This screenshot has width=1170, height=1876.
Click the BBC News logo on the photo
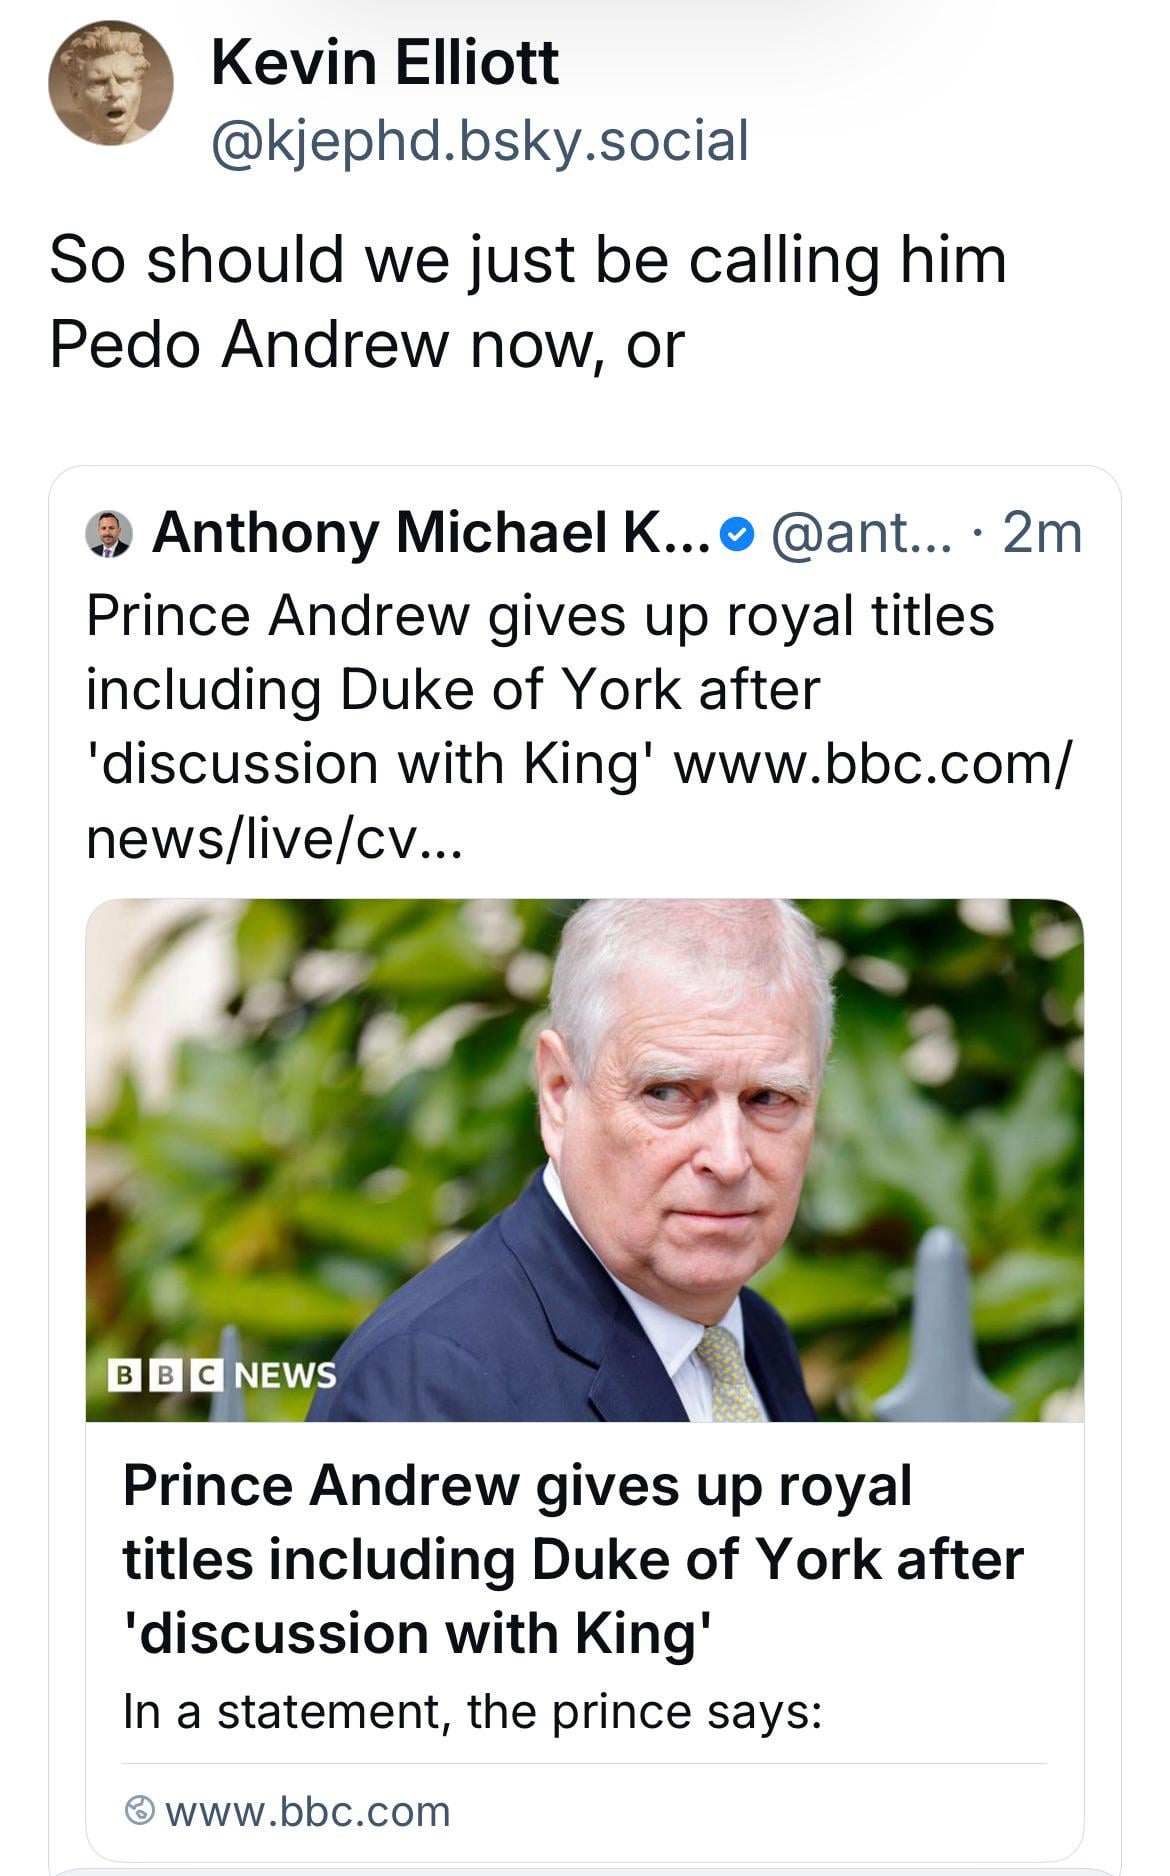click(222, 1375)
